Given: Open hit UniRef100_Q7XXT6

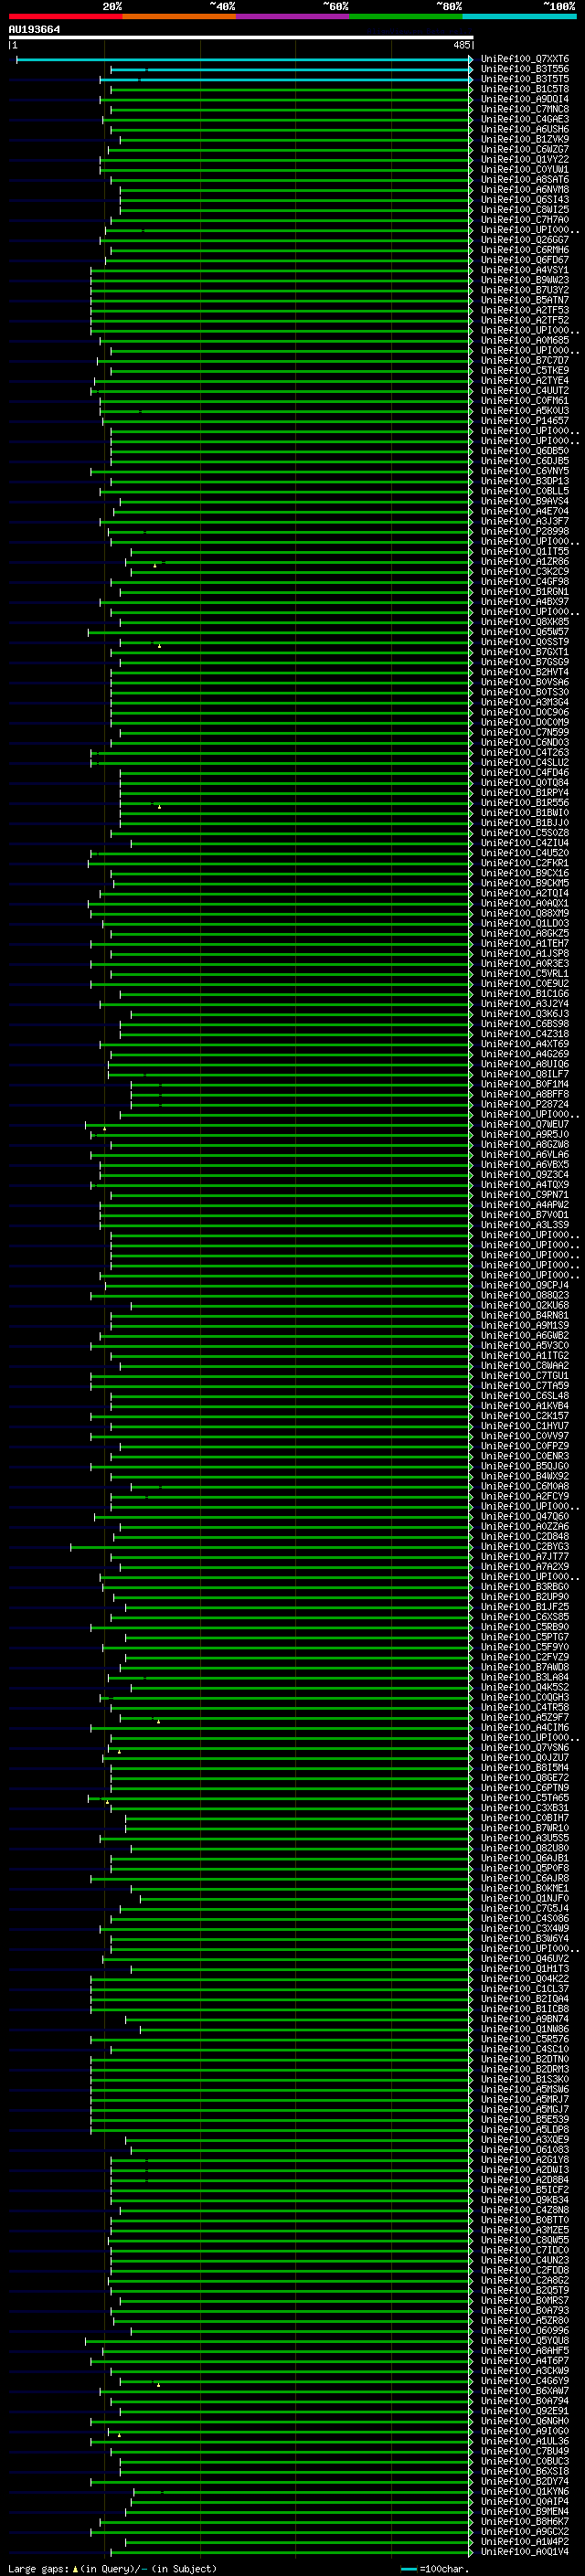Looking at the screenshot, I should (x=525, y=60).
